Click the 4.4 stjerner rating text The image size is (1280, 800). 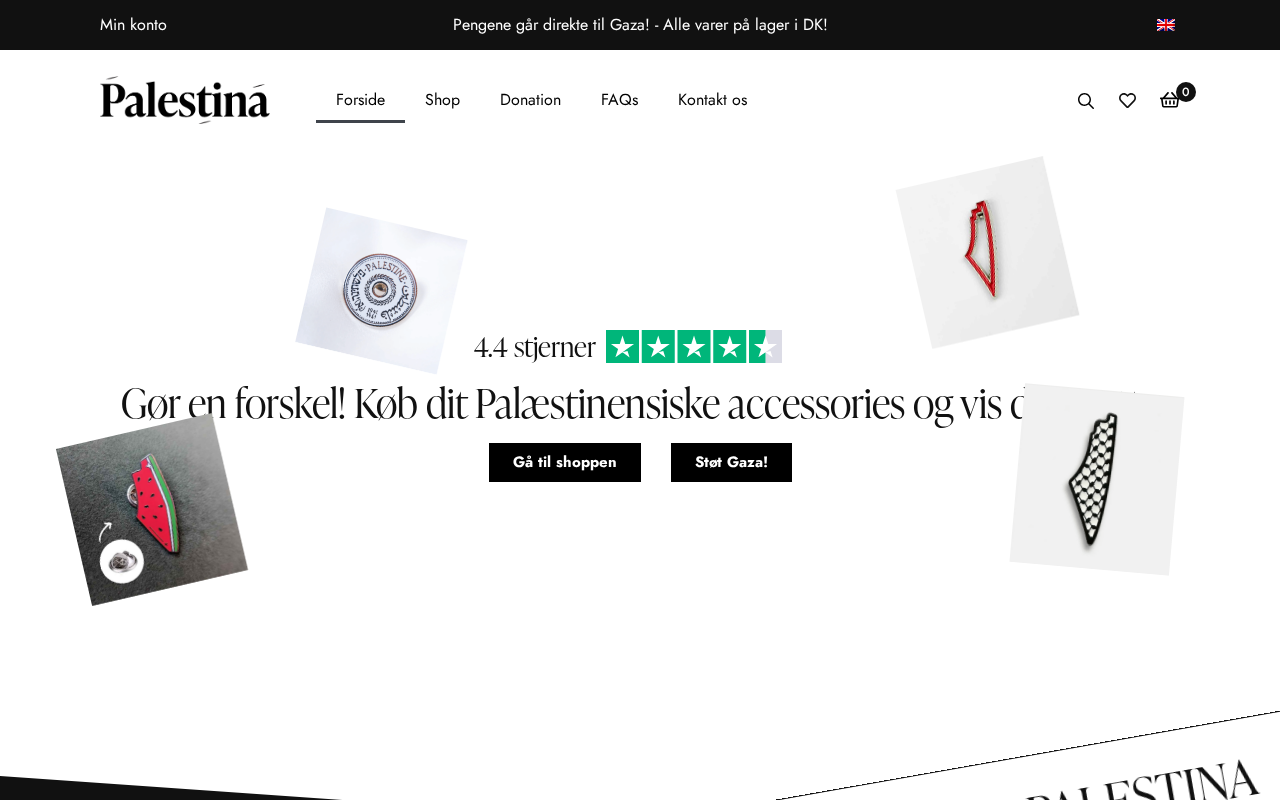(534, 347)
